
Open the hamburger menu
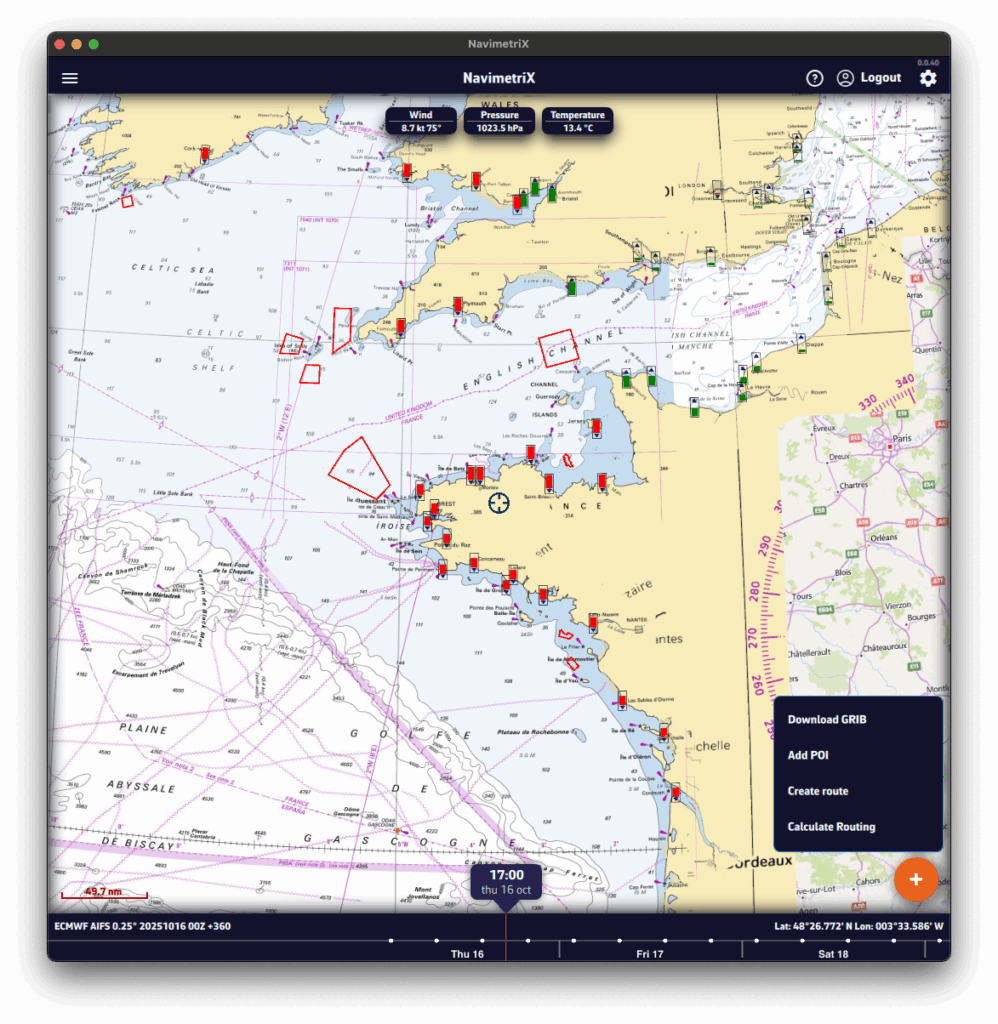pos(70,78)
